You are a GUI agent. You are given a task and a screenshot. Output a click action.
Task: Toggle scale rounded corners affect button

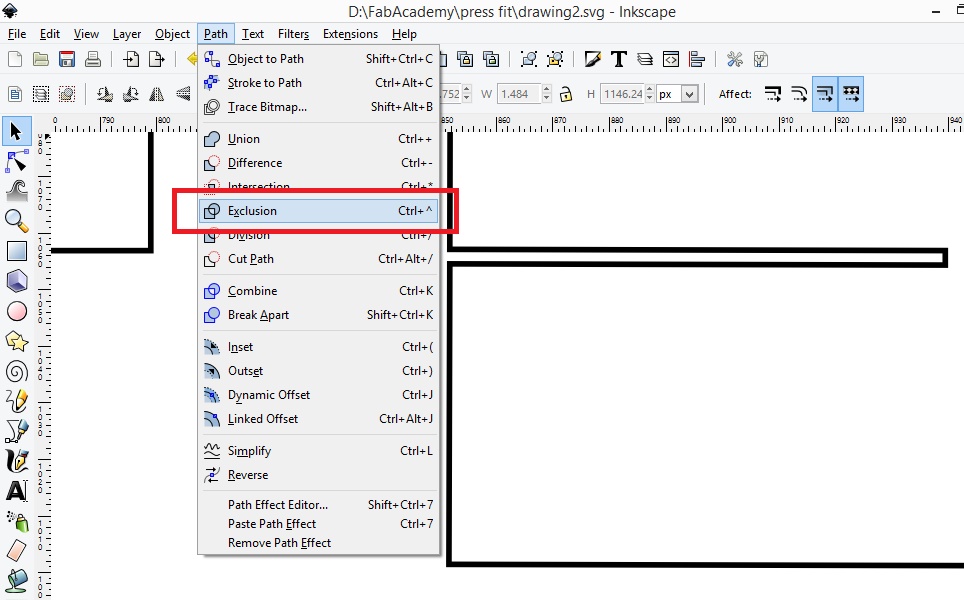pos(799,94)
